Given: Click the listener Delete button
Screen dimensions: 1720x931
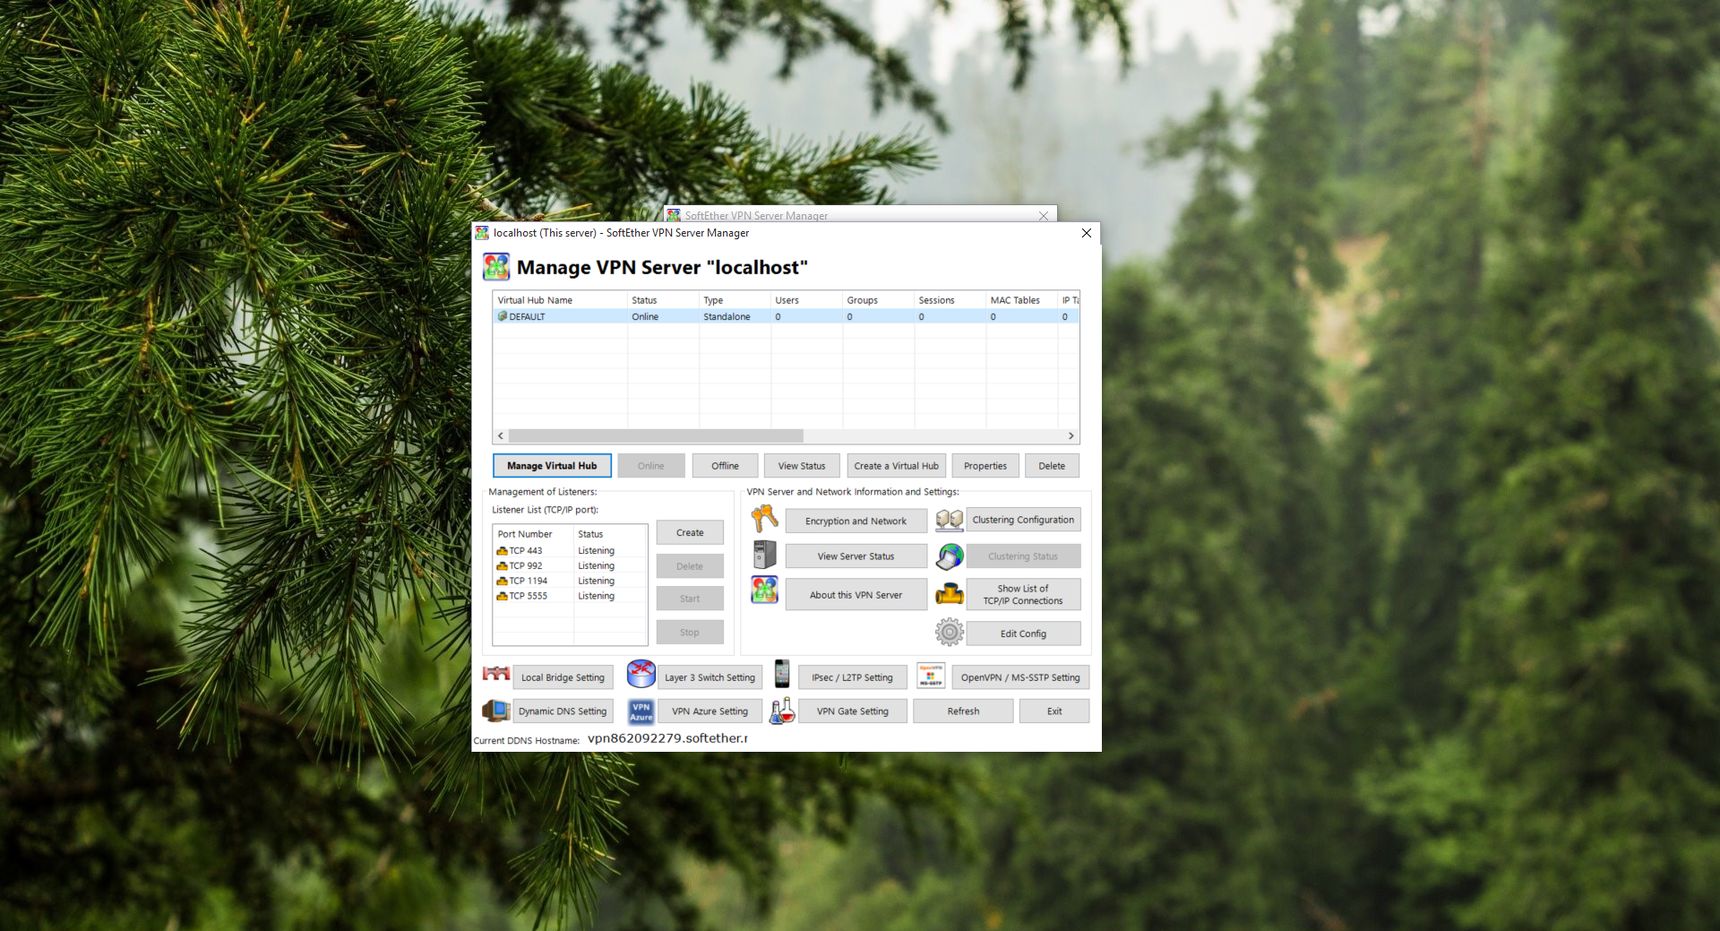Looking at the screenshot, I should 690,566.
